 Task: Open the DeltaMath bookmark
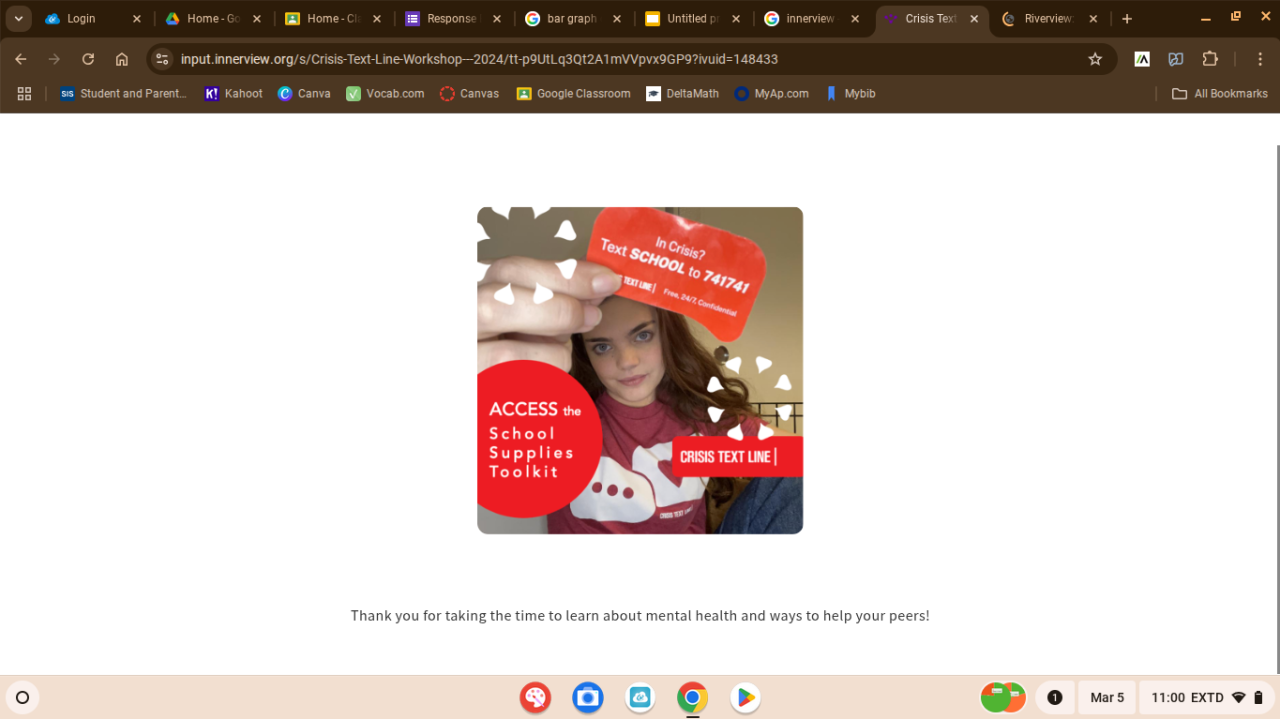(x=682, y=93)
